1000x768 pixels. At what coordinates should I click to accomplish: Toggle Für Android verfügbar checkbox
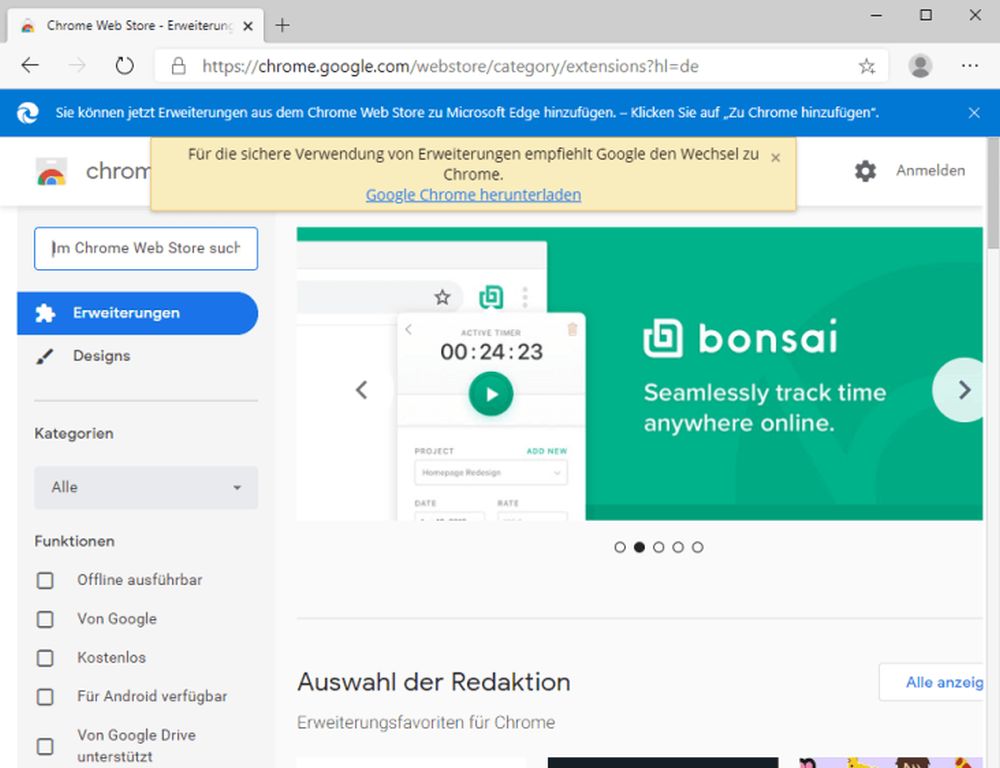pos(45,697)
